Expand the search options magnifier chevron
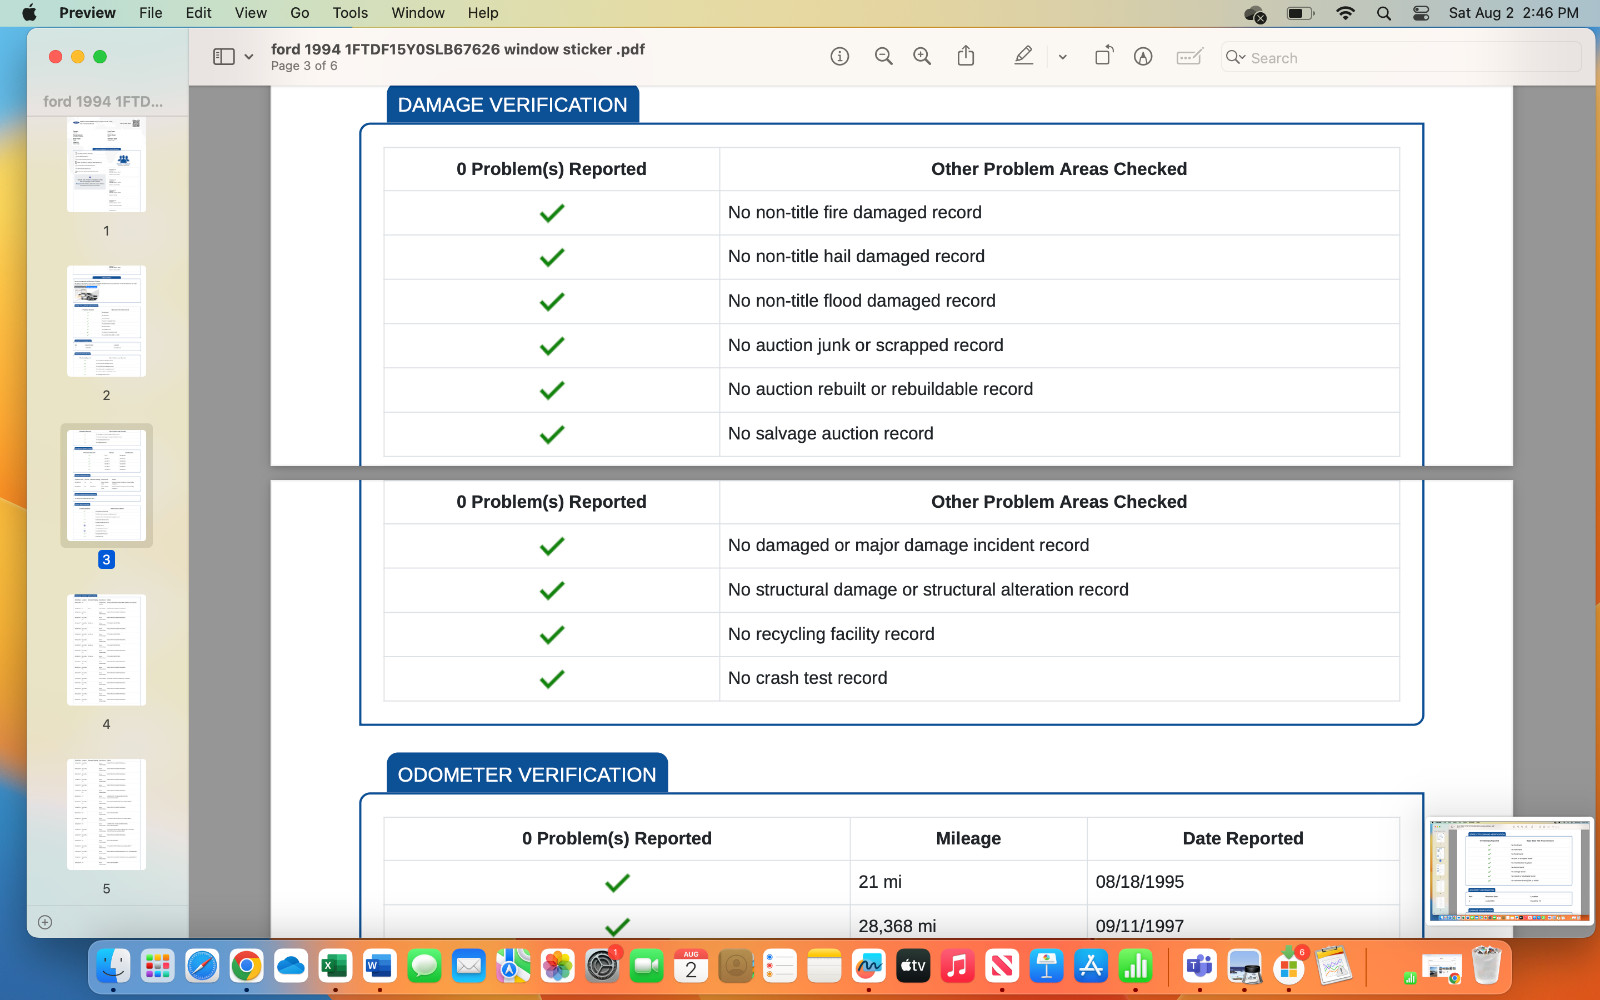Viewport: 1600px width, 1000px height. 1236,58
